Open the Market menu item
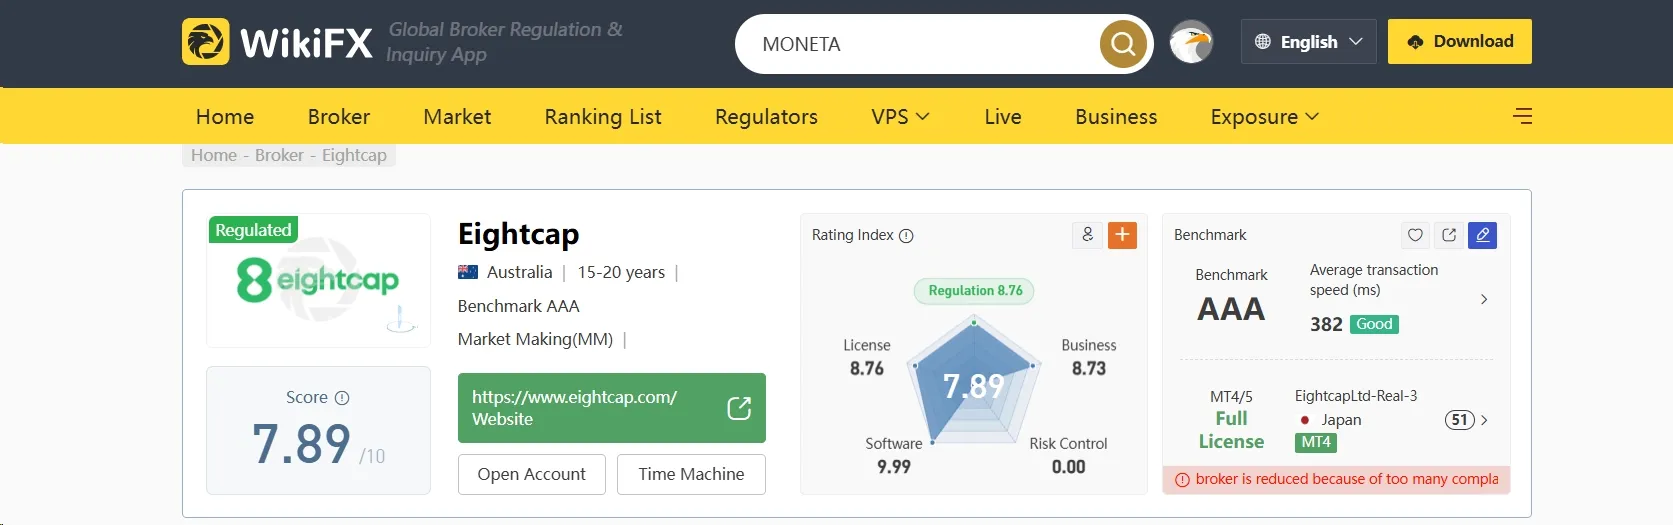The width and height of the screenshot is (1673, 525). tap(457, 116)
